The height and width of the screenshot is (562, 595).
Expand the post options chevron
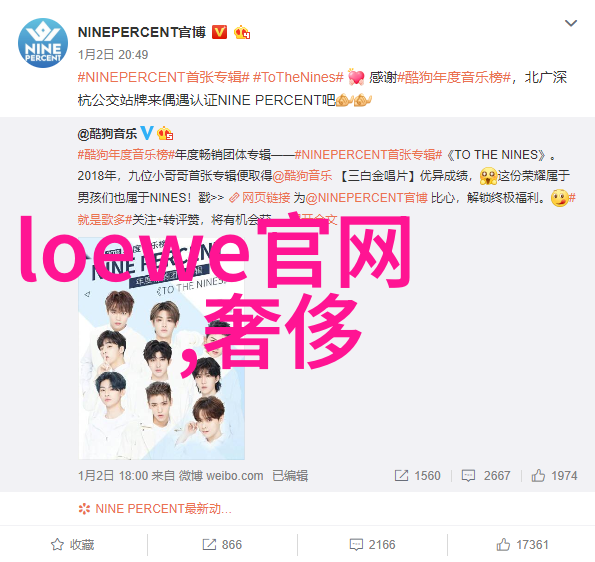pos(571,24)
